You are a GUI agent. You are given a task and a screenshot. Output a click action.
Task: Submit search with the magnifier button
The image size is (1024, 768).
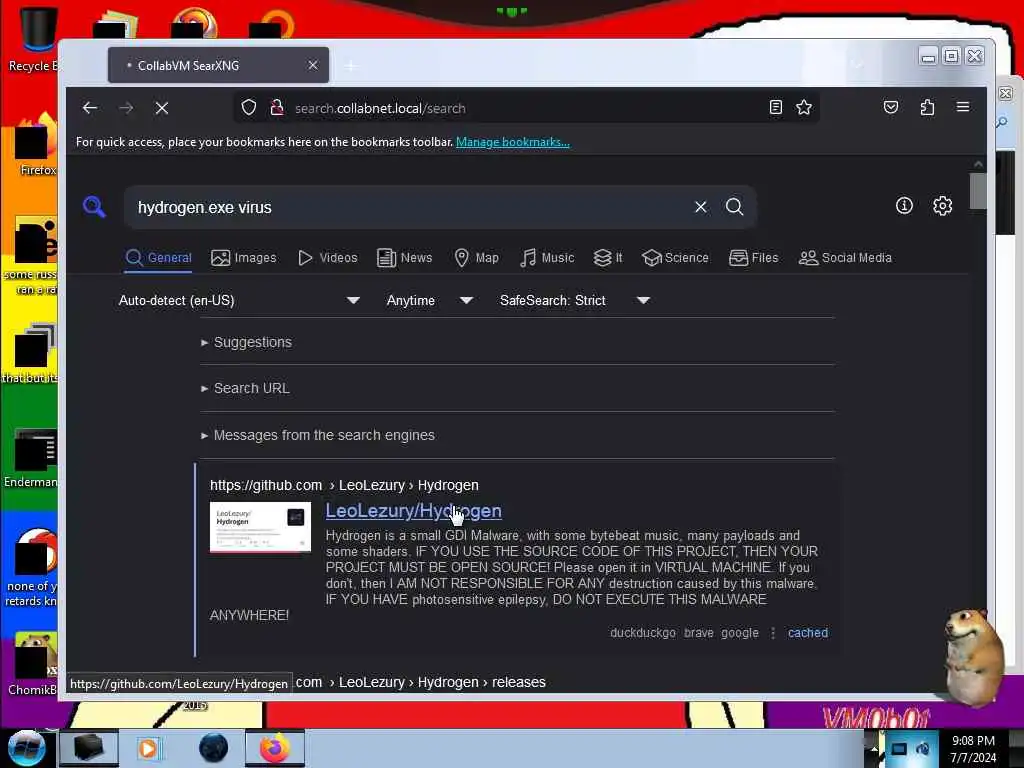[735, 207]
